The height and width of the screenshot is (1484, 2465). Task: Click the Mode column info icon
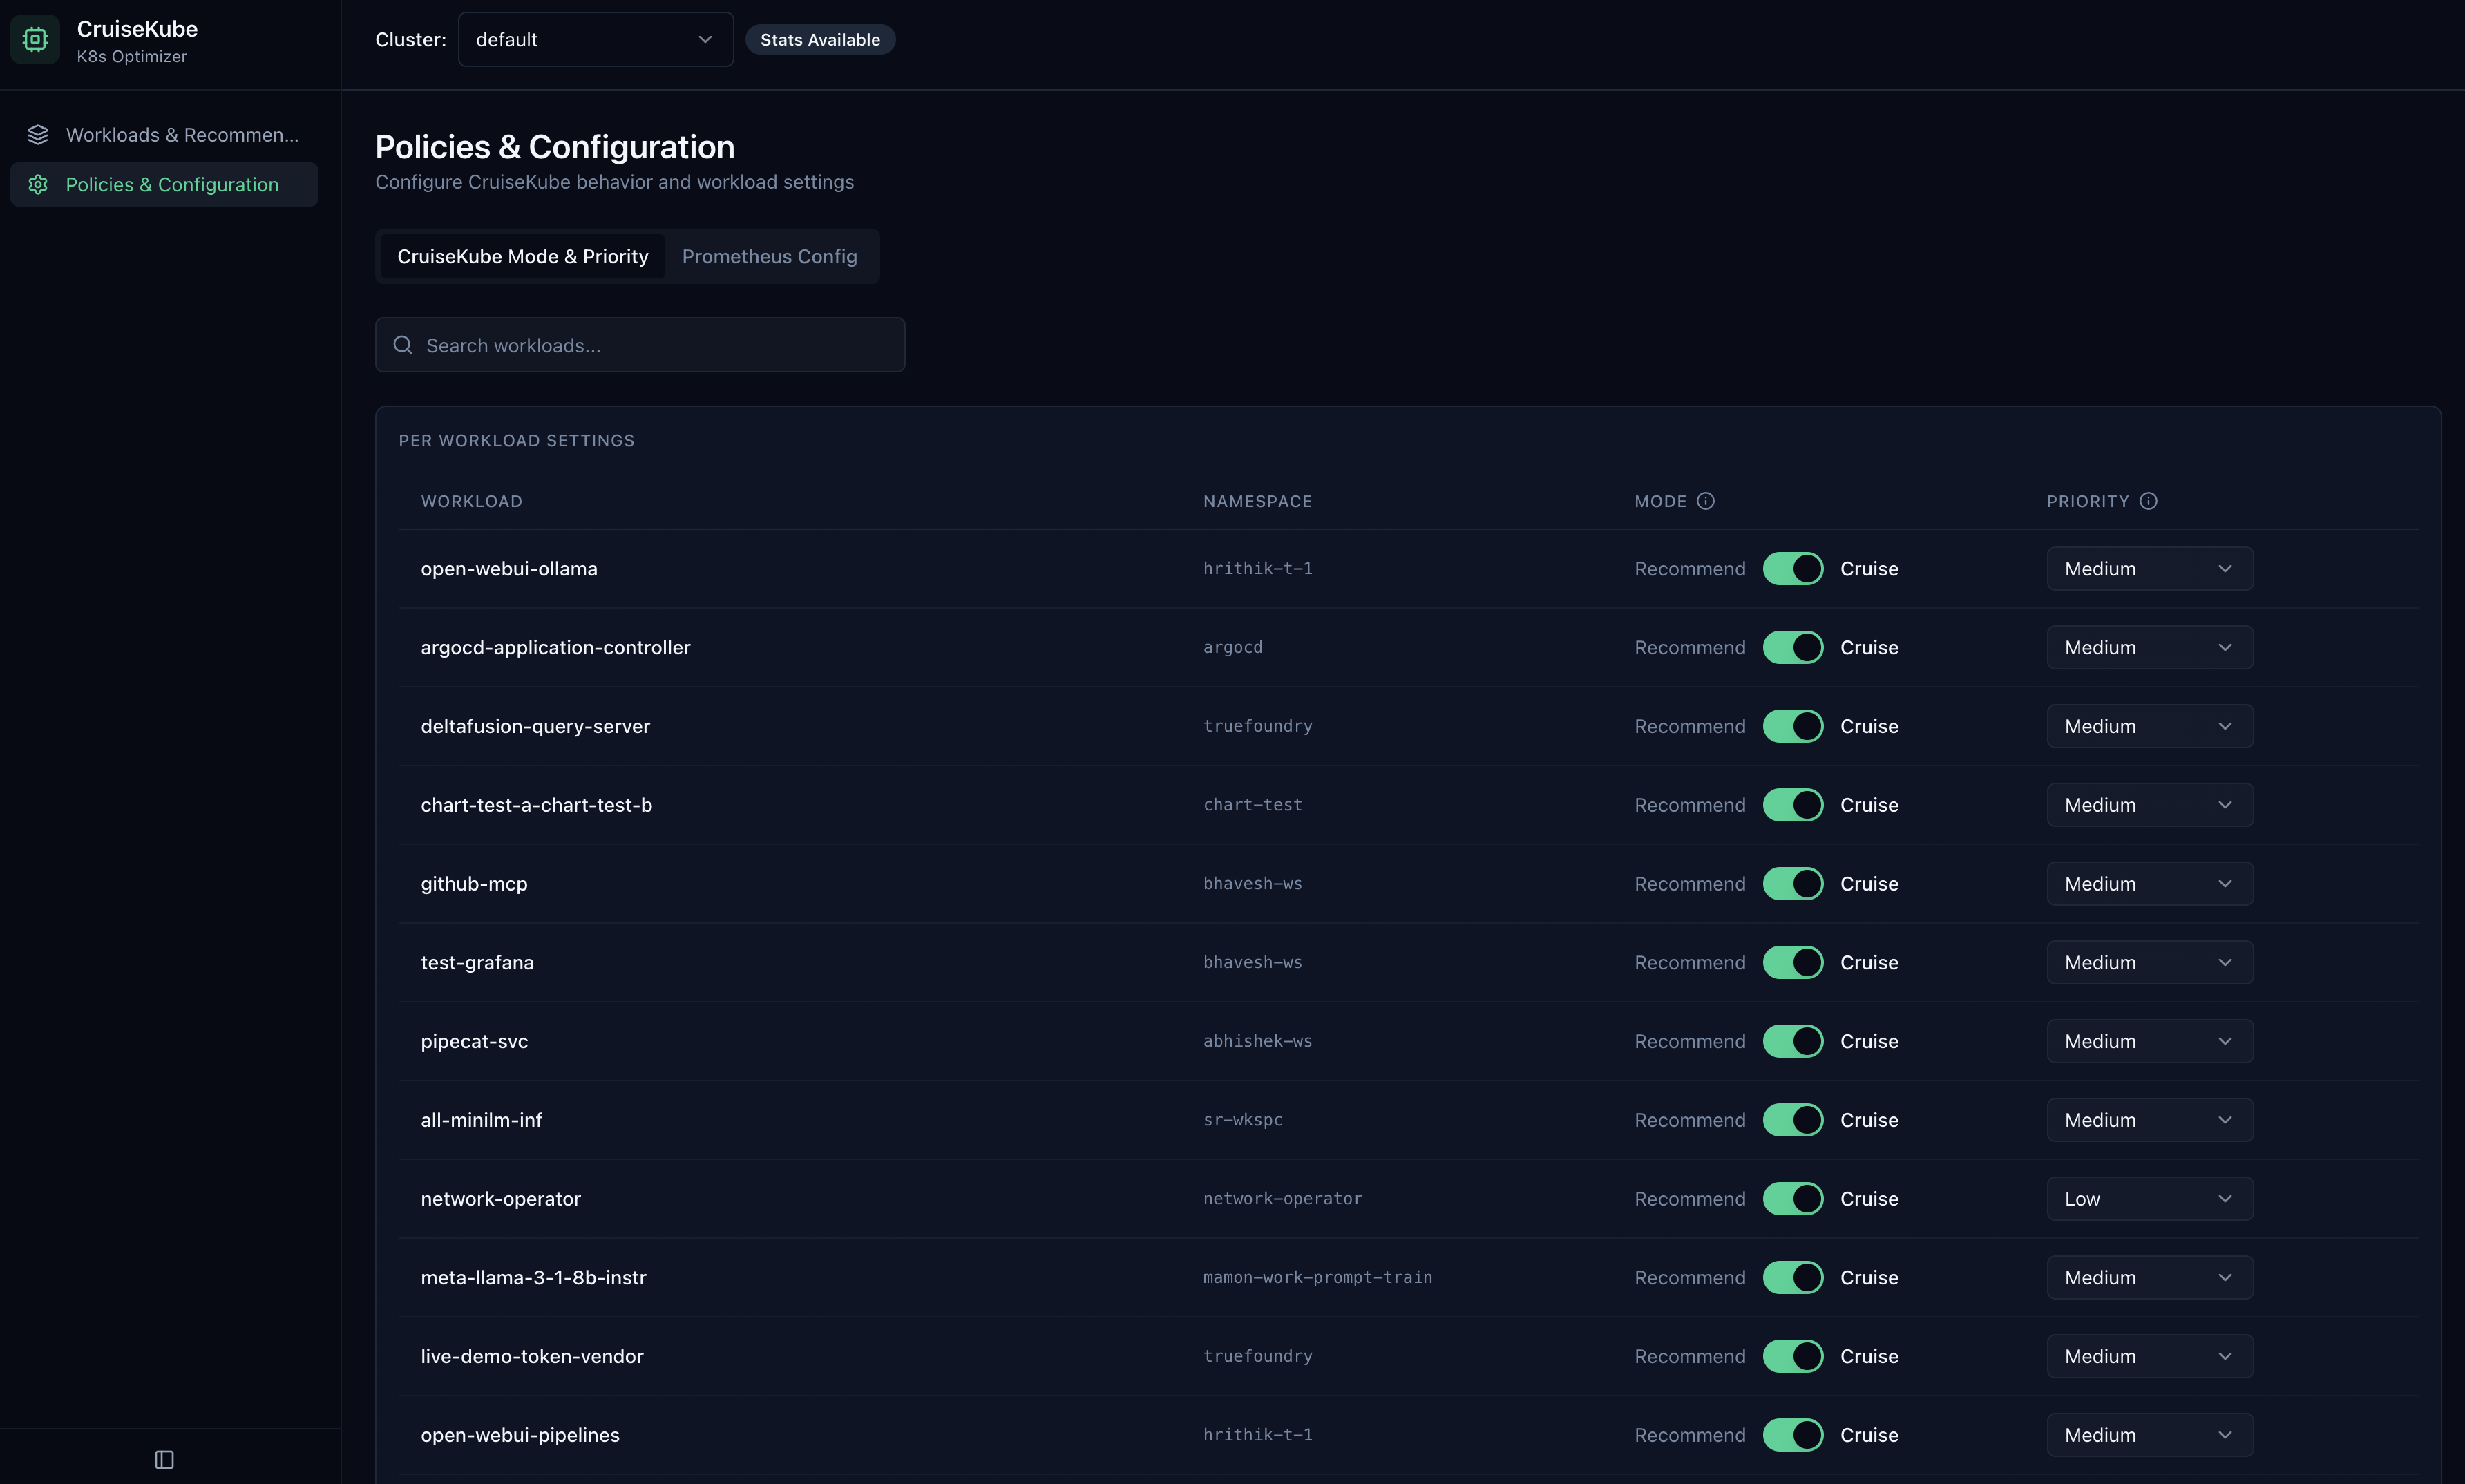coord(1706,501)
